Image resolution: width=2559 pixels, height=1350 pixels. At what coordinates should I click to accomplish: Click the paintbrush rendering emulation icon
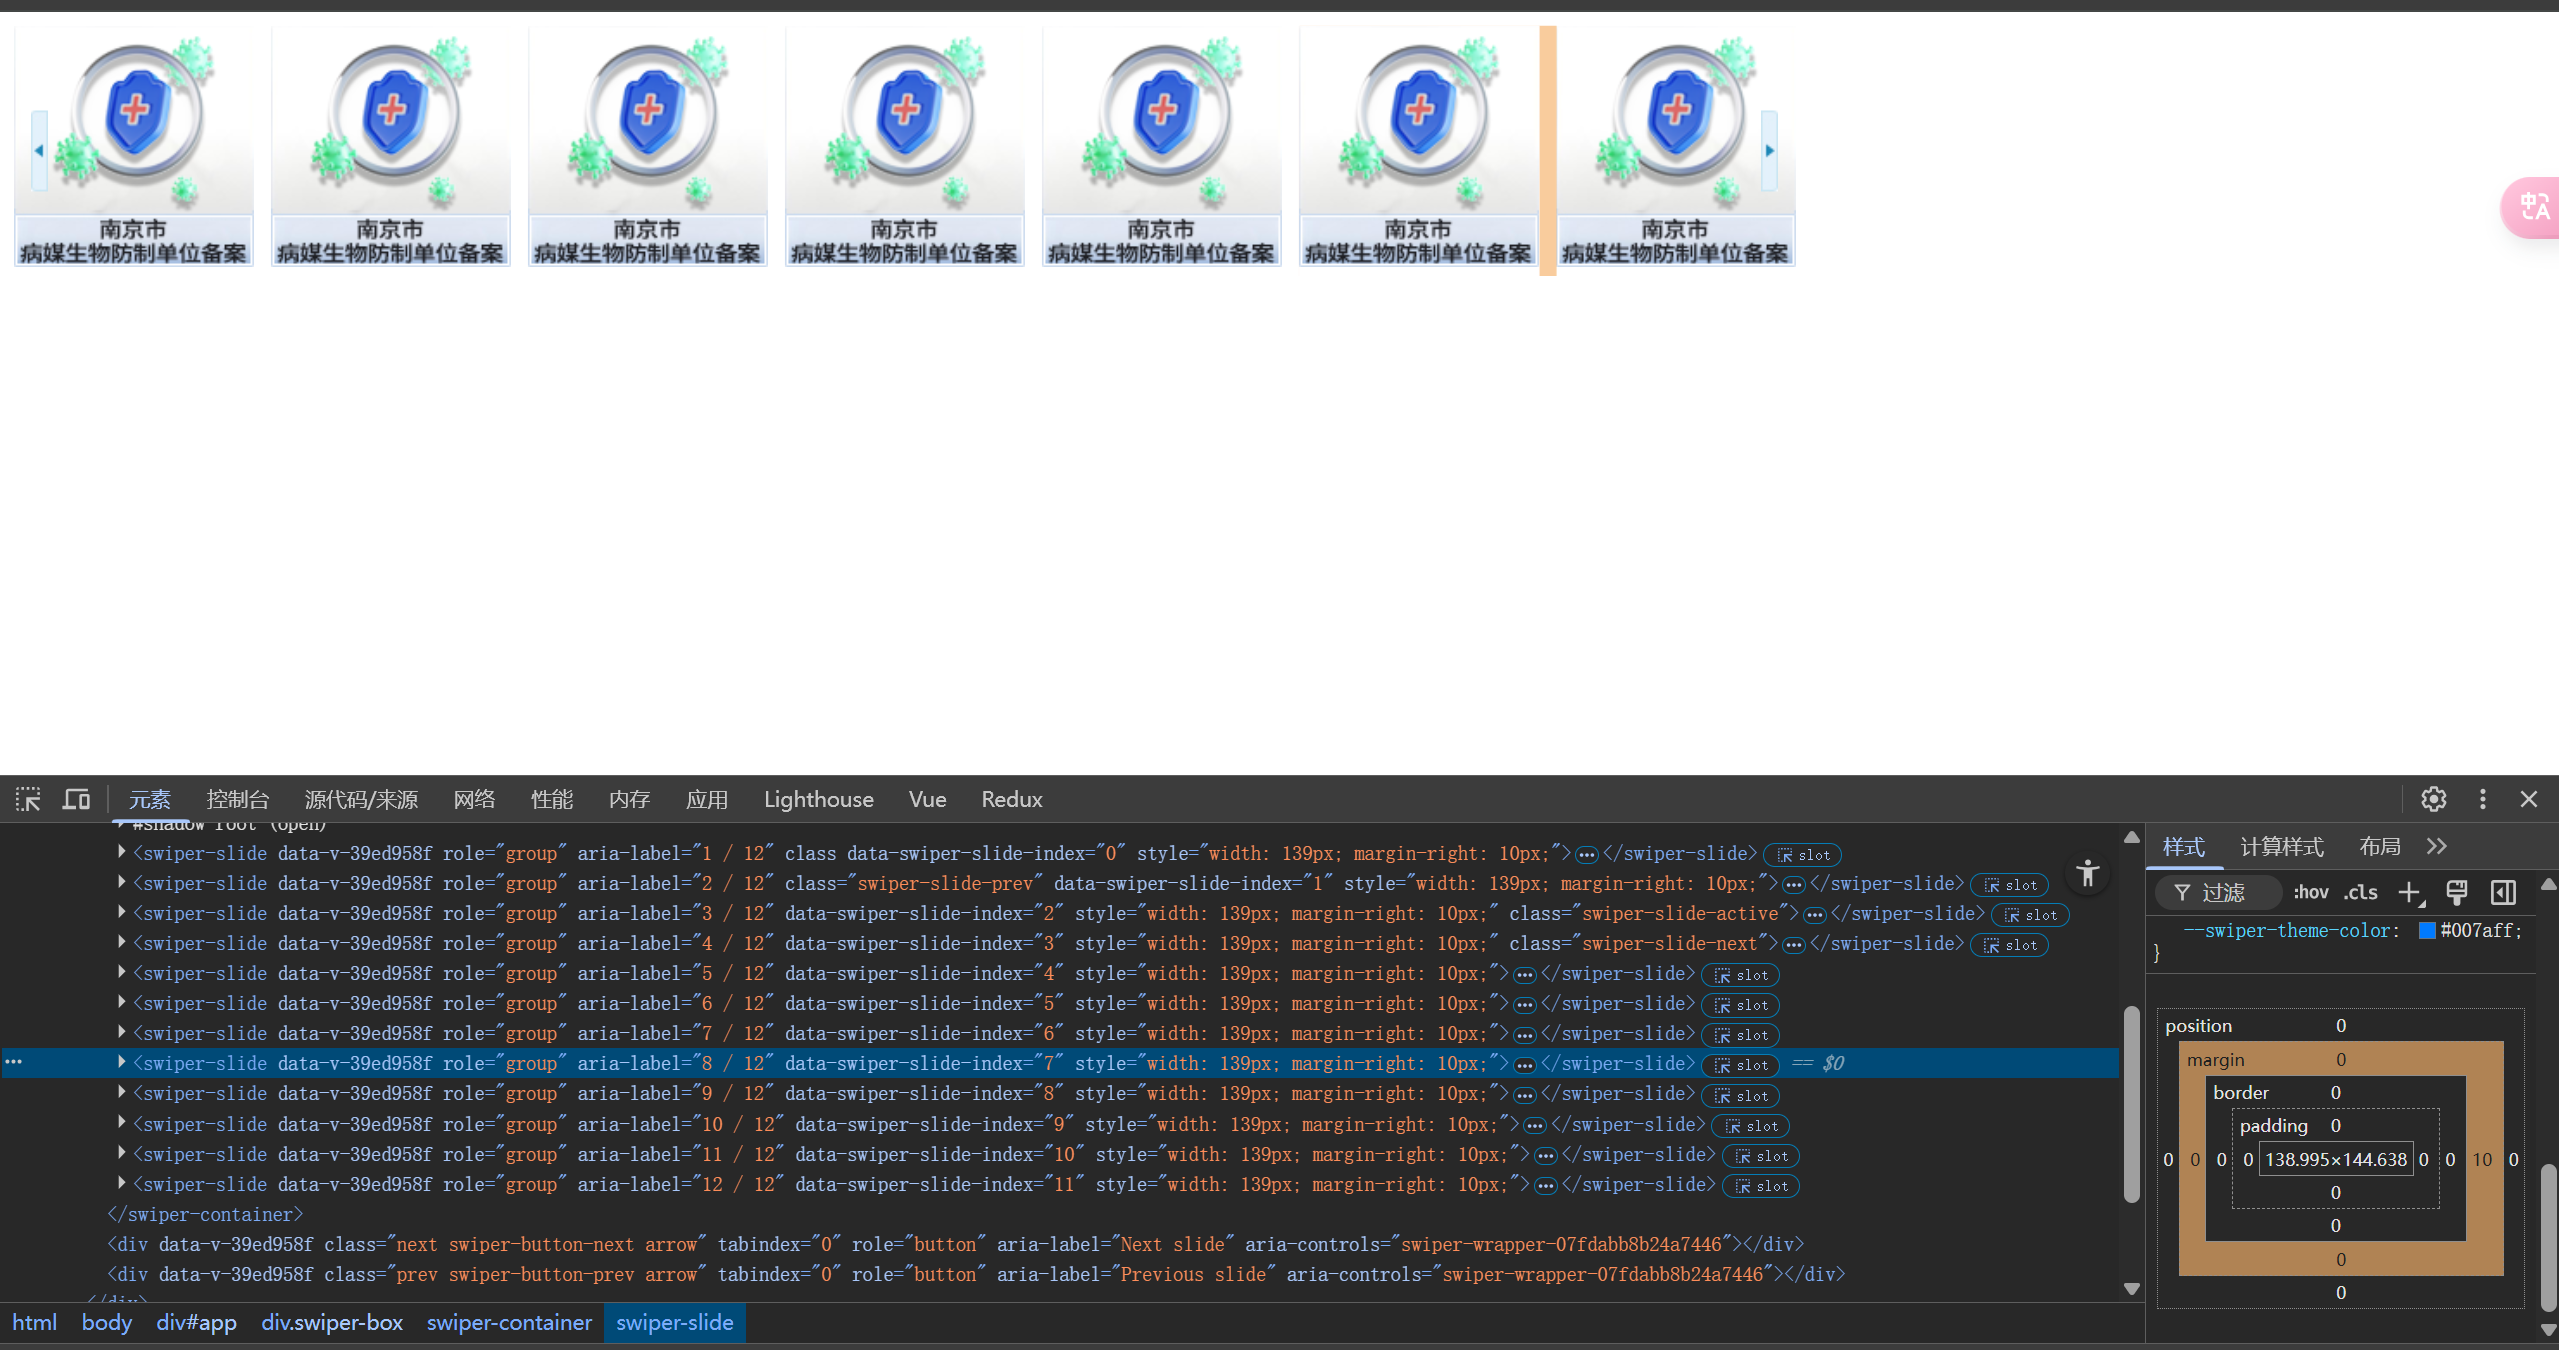[2456, 892]
